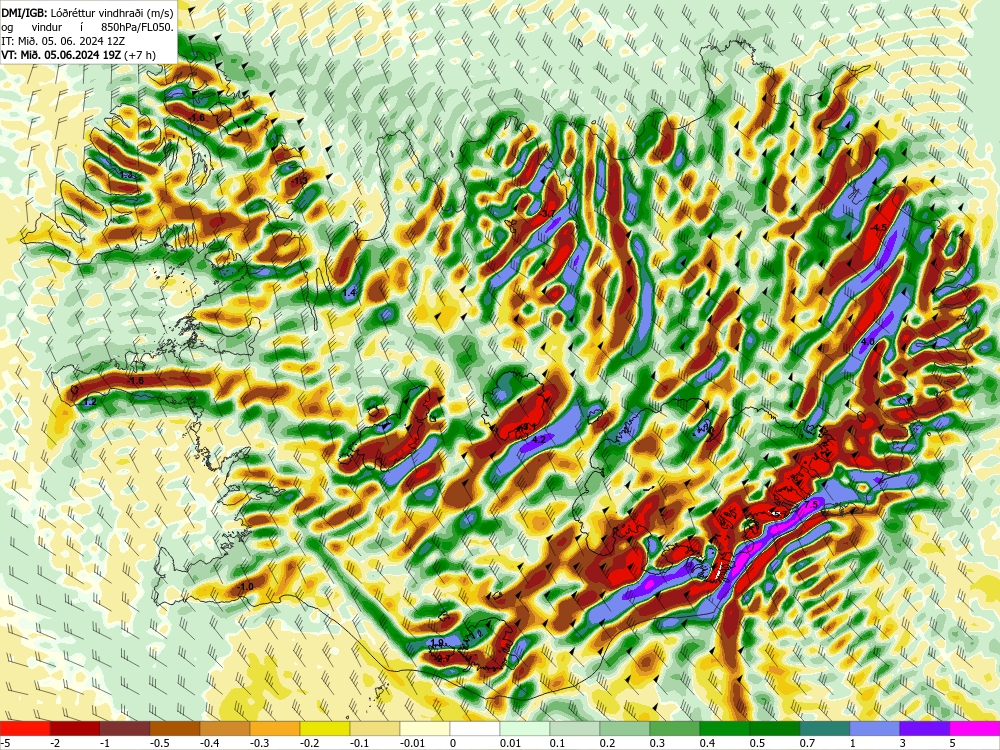Select the brown legend swatch starting at -0.5

point(175,728)
